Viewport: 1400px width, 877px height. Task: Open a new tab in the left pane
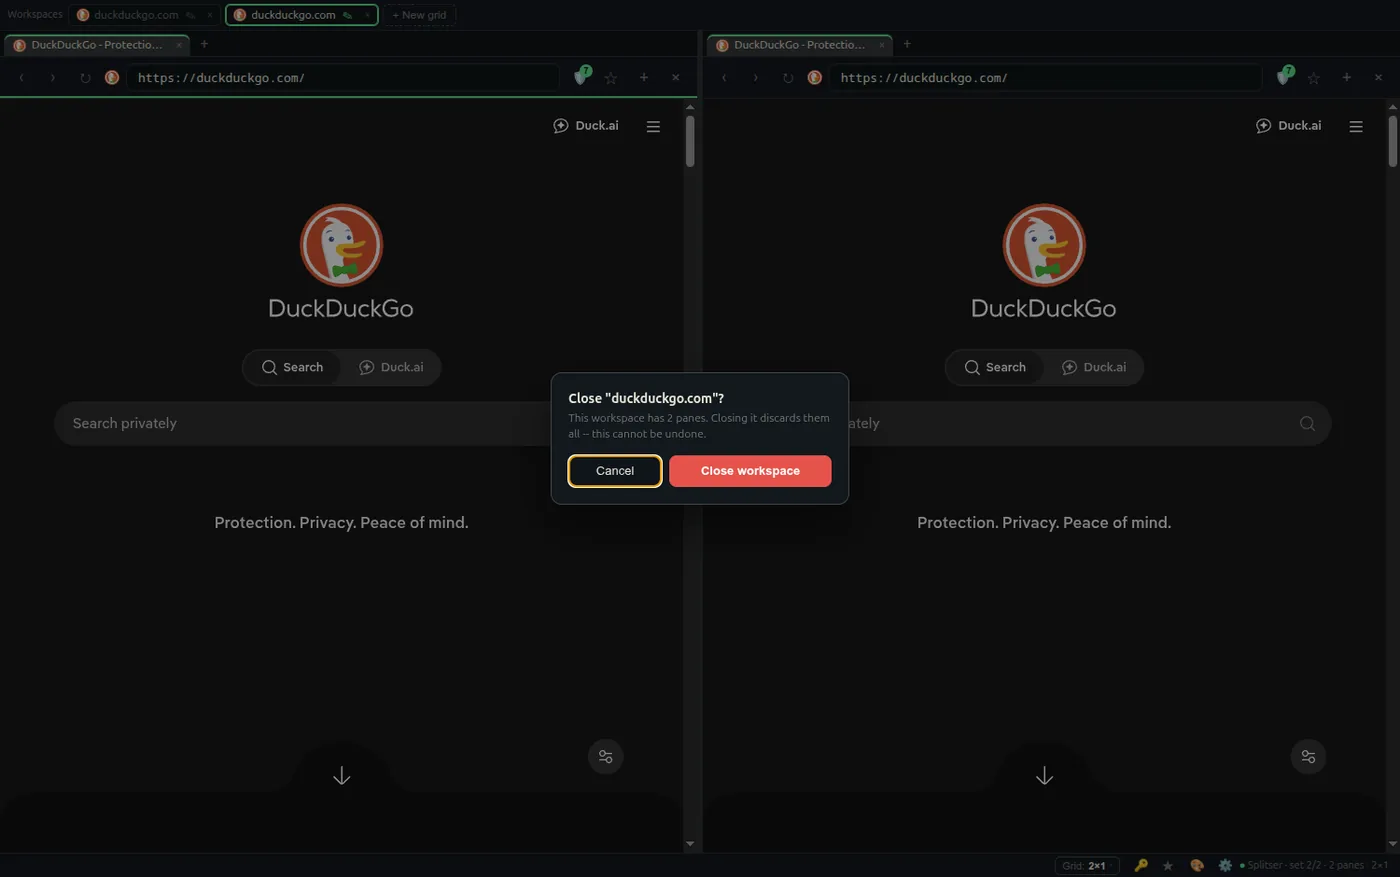click(204, 44)
